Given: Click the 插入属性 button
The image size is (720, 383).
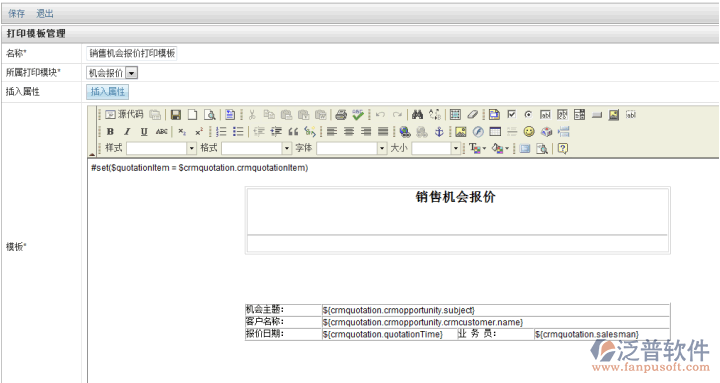Looking at the screenshot, I should (x=107, y=91).
